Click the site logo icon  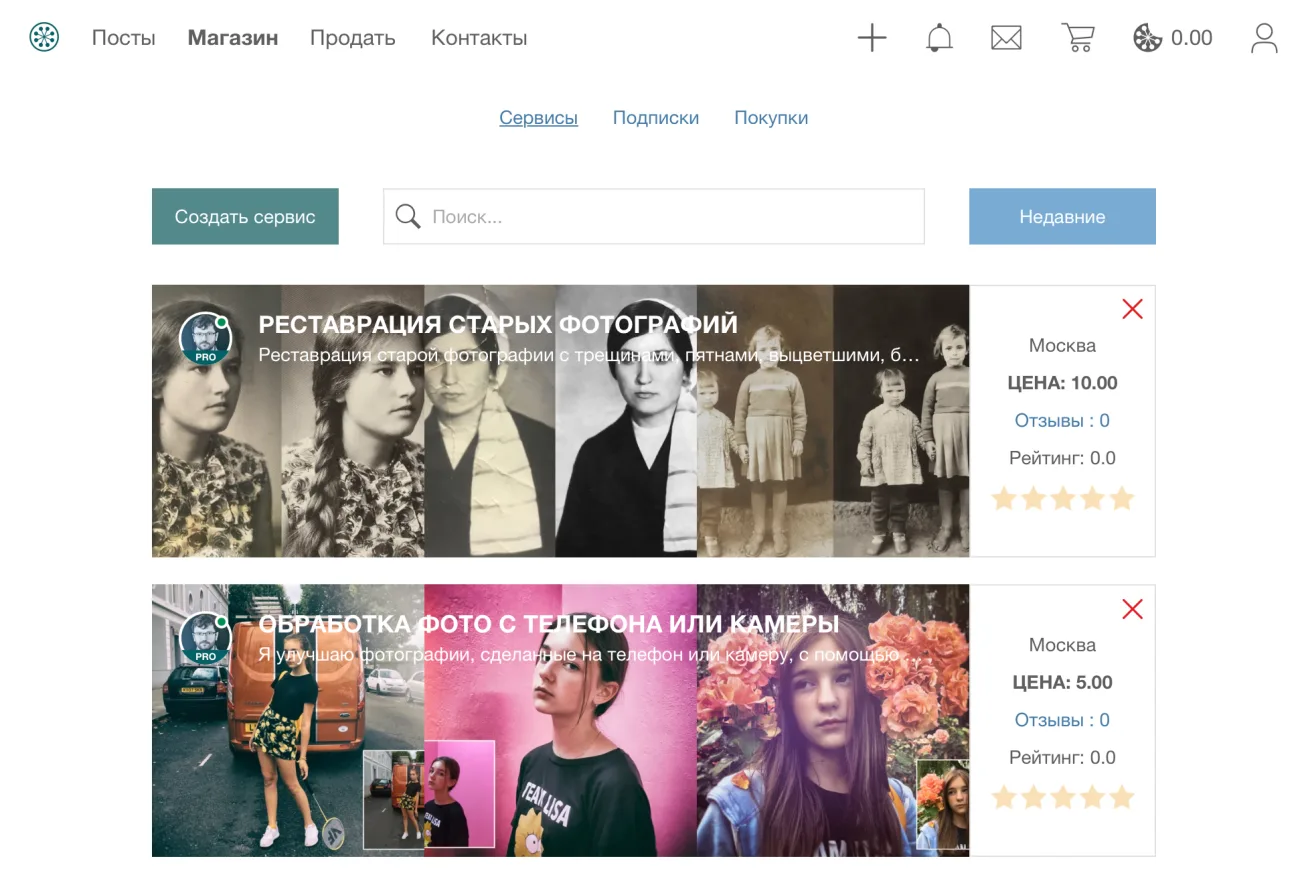tap(44, 38)
